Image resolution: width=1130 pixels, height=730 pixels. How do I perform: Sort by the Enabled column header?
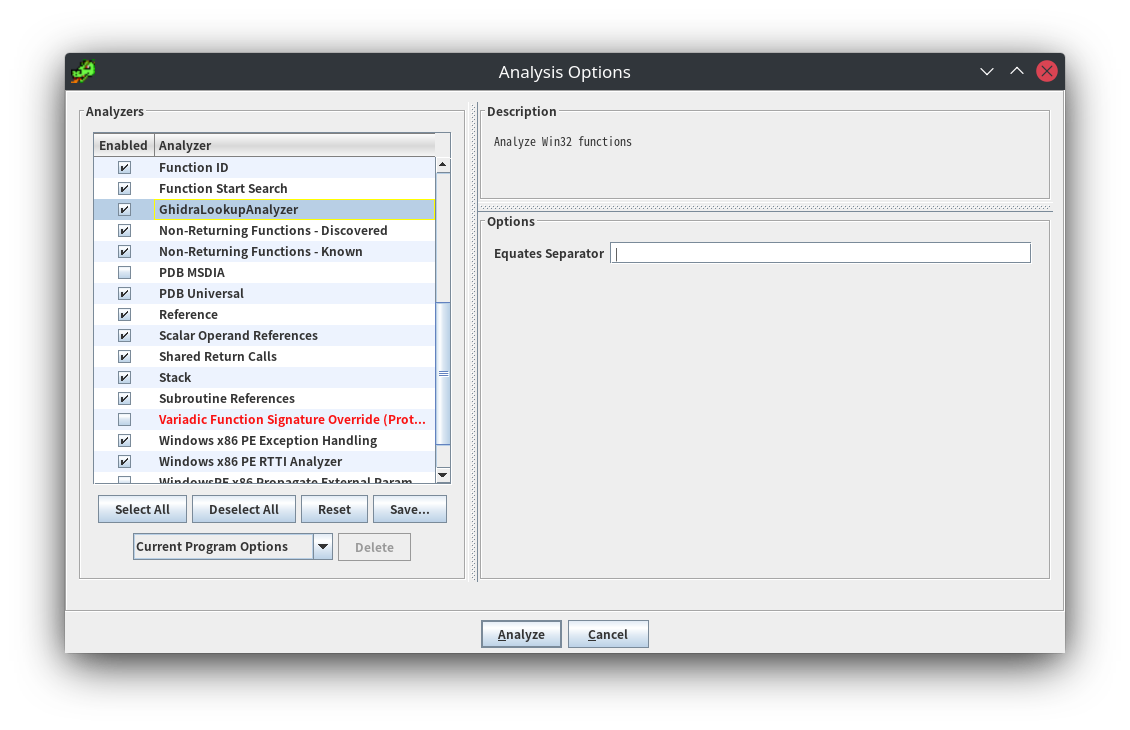coord(123,145)
